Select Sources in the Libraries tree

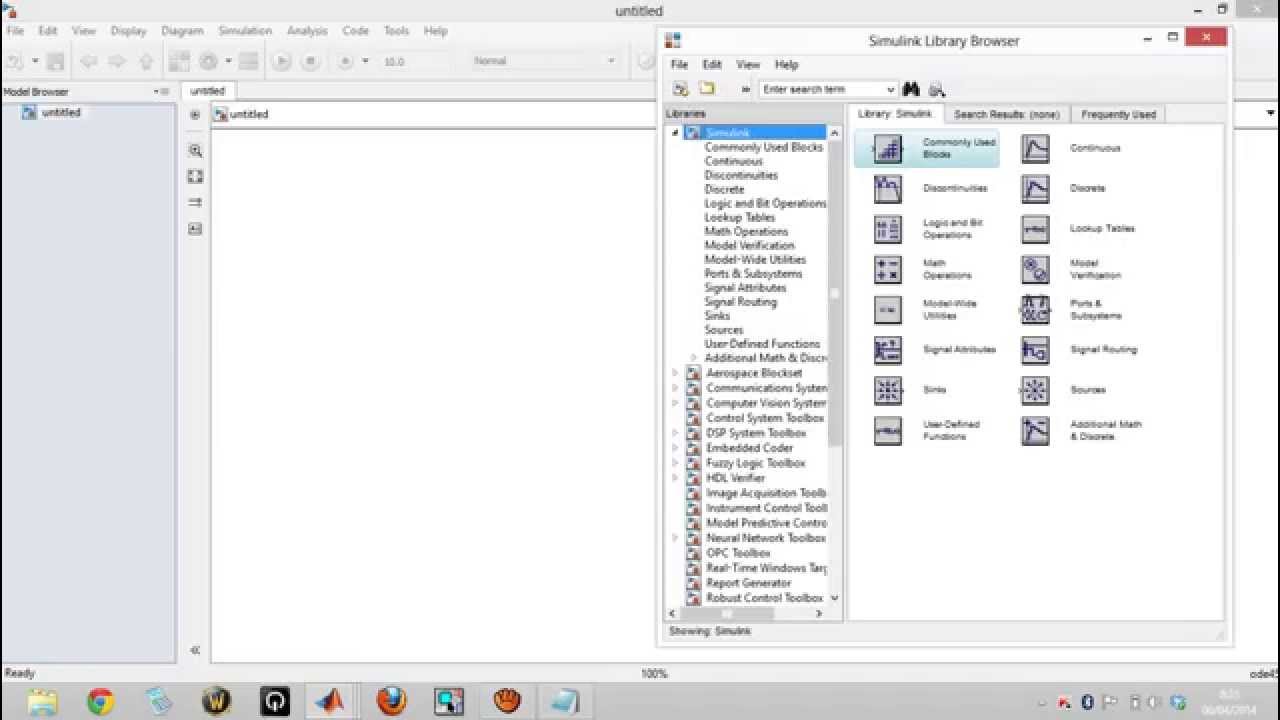pos(724,330)
